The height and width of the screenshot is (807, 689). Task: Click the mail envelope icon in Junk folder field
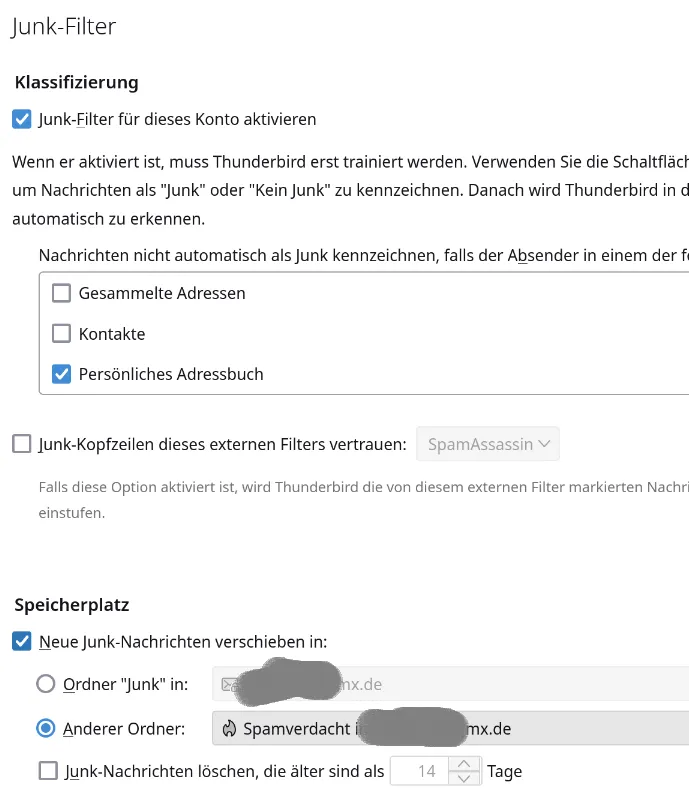click(229, 685)
